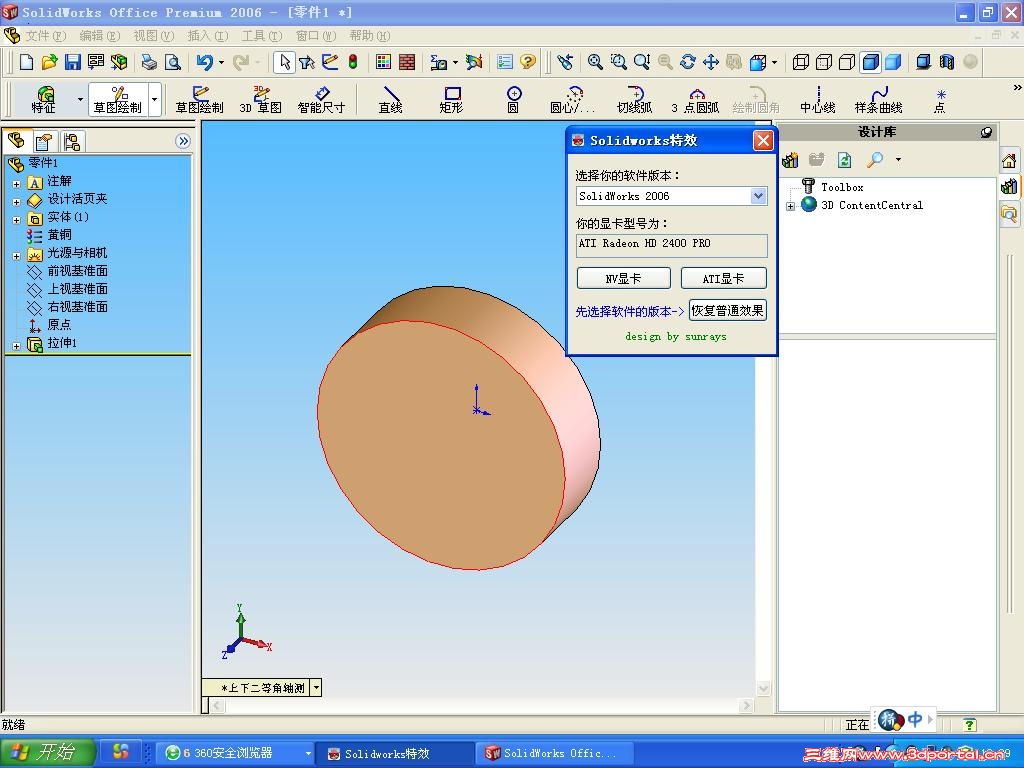
Task: Select the Rectangle sketch tool
Action: 451,99
